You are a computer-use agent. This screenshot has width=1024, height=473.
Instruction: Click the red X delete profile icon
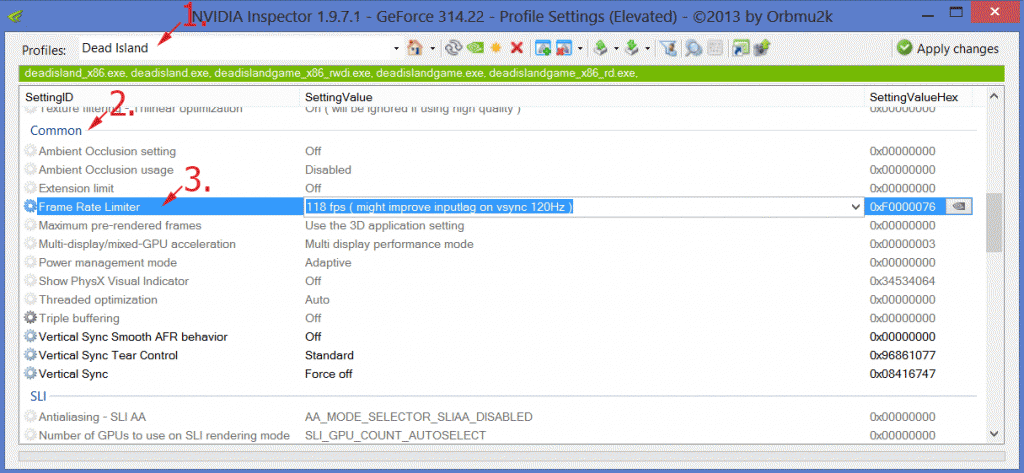(x=517, y=48)
